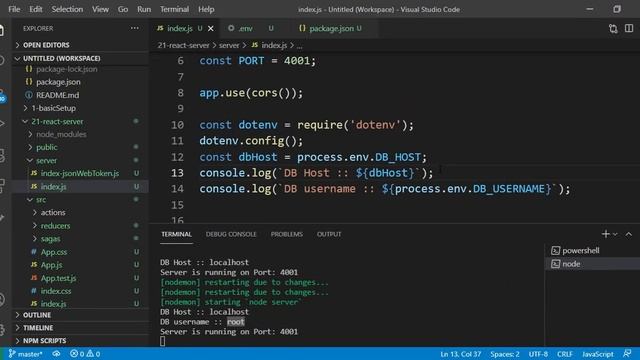The image size is (640, 360).
Task: Create a new terminal with plus icon
Action: pyautogui.click(x=606, y=234)
